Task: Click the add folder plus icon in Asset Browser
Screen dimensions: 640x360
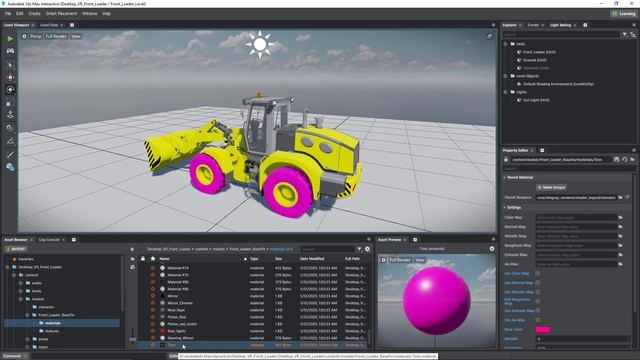Action: coord(132,249)
